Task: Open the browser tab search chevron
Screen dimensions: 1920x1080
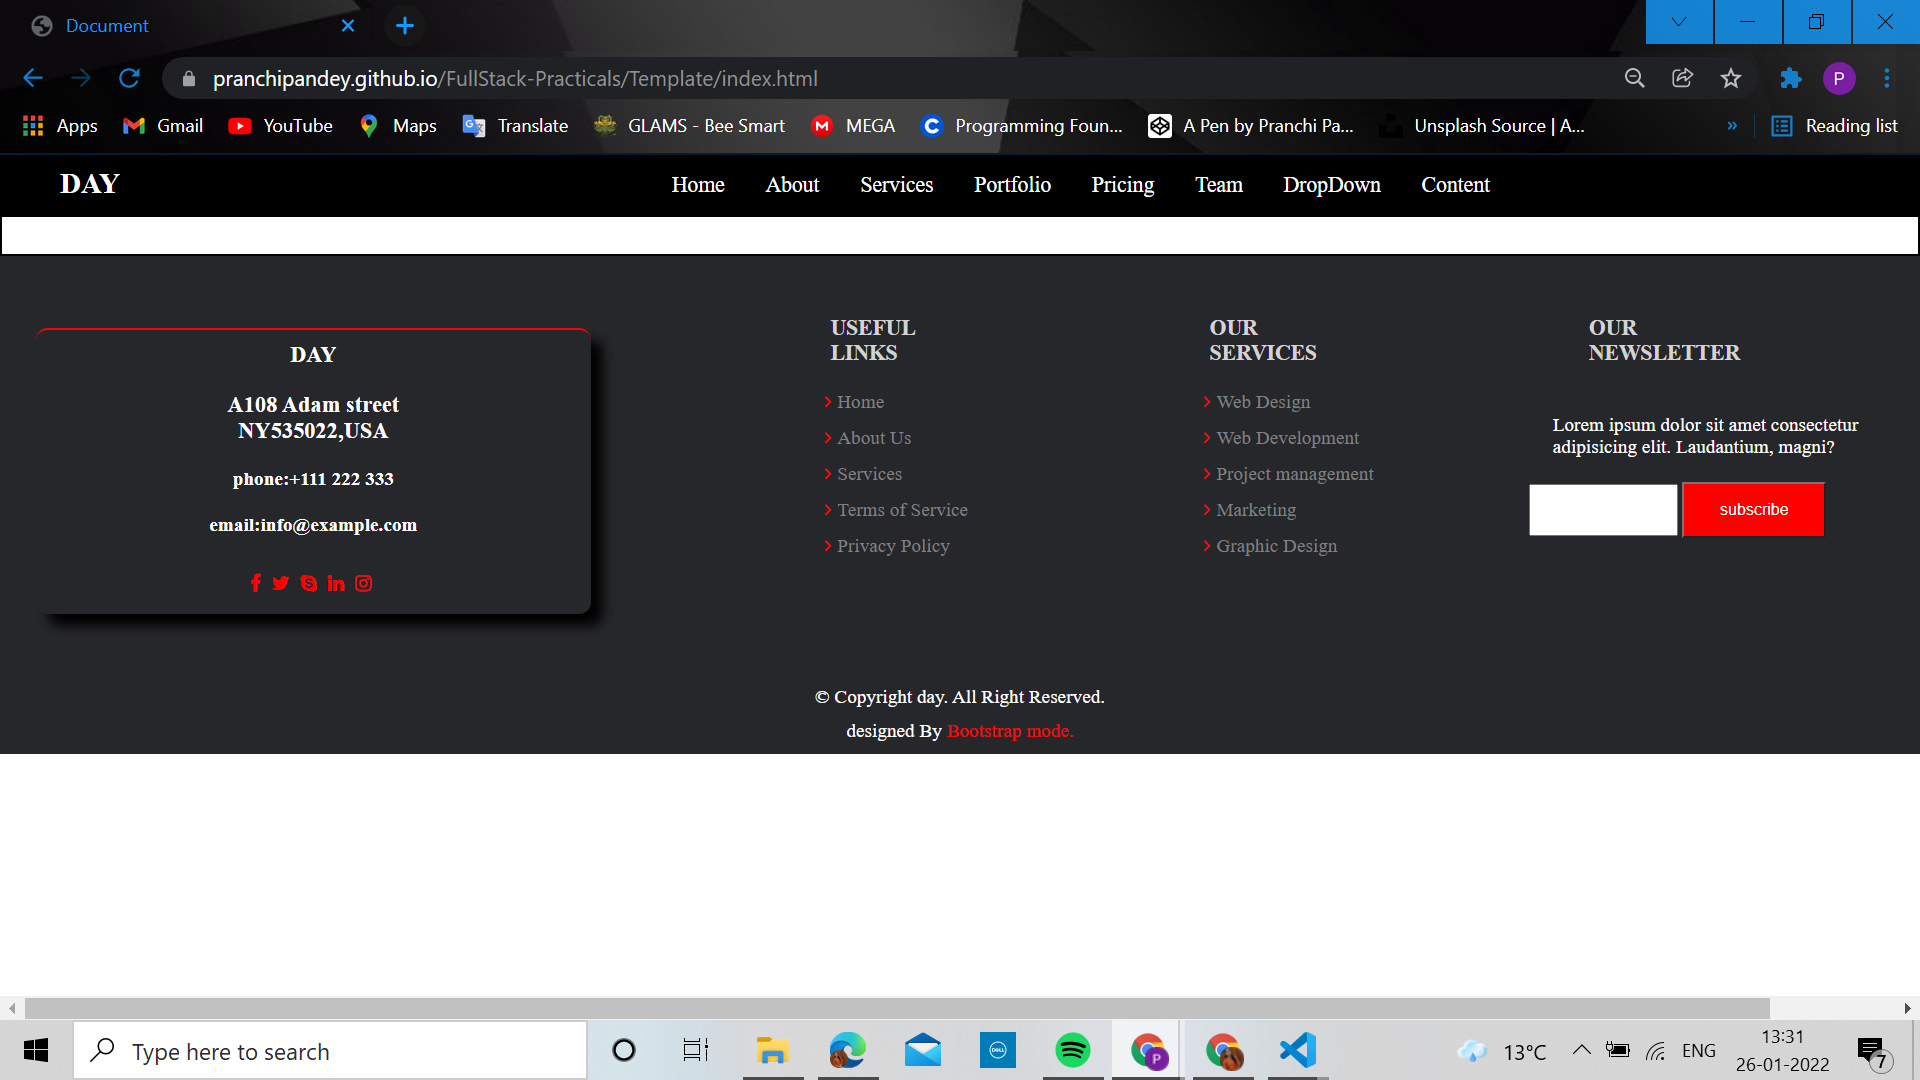Action: click(1678, 22)
